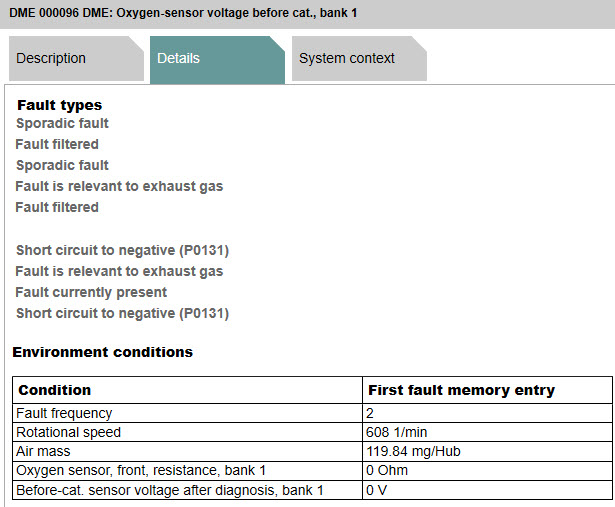Click the first Sporadic fault entry
The image size is (615, 507).
(x=62, y=123)
